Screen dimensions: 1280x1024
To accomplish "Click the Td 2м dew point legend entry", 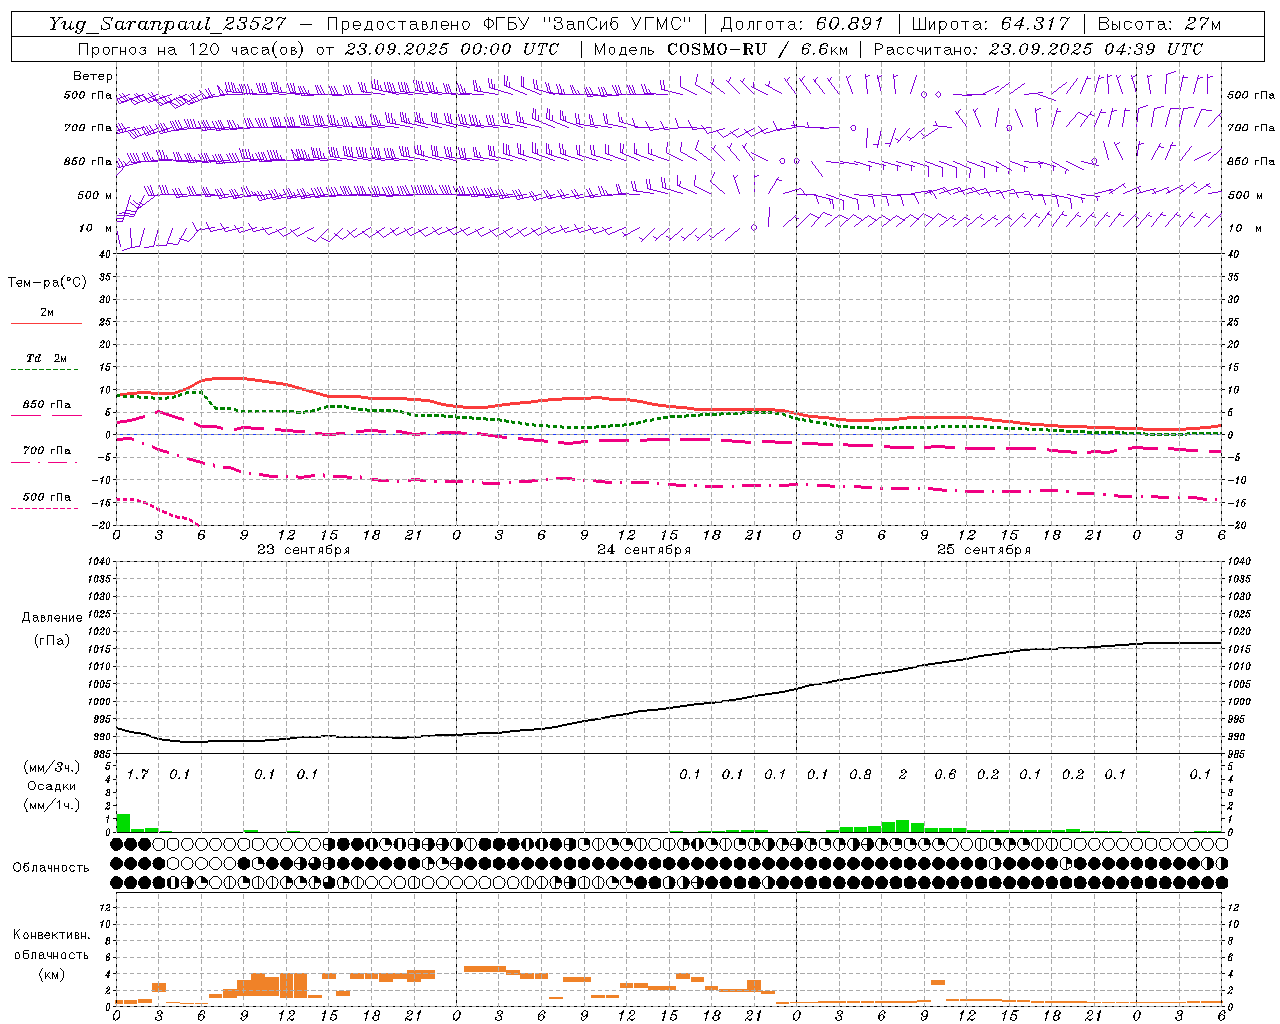I will tap(46, 358).
